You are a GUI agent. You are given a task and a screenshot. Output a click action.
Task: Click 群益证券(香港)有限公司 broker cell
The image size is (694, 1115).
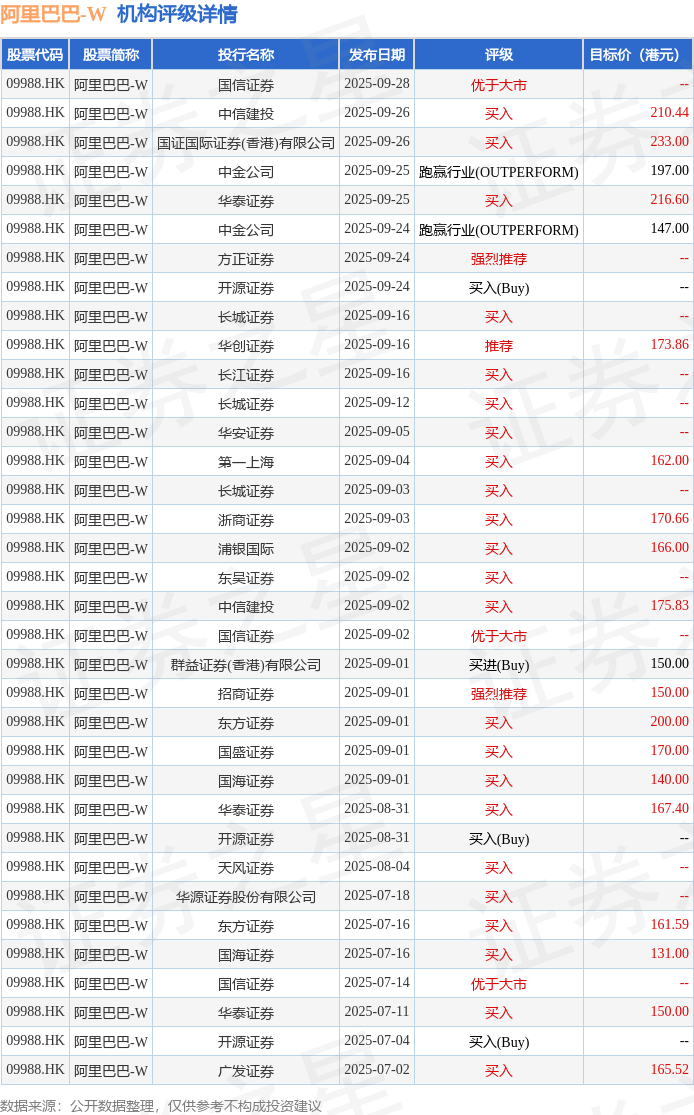coord(246,665)
